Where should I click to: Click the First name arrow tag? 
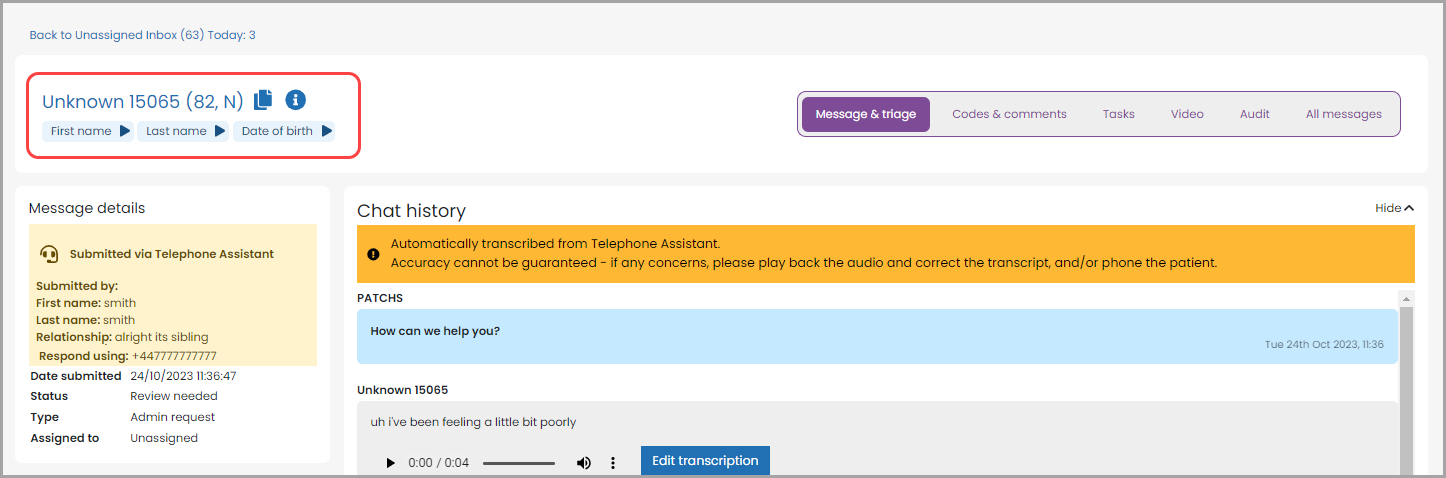88,131
